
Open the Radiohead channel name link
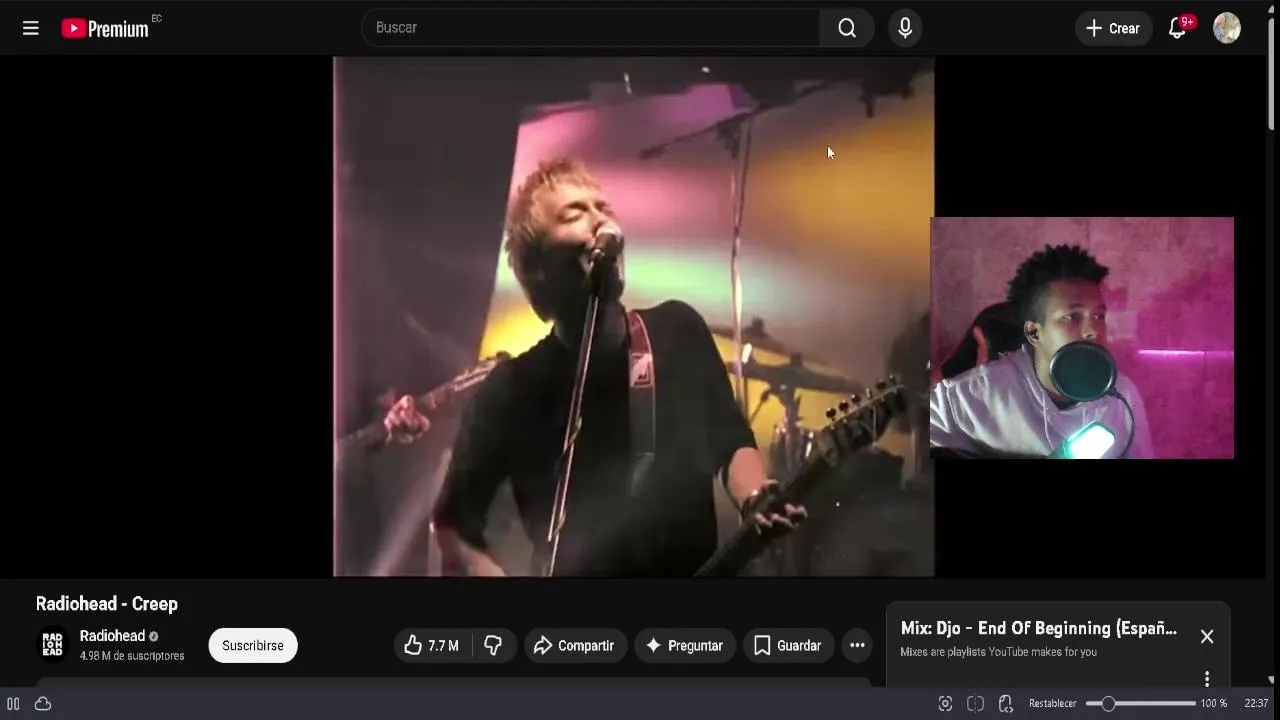tap(112, 636)
